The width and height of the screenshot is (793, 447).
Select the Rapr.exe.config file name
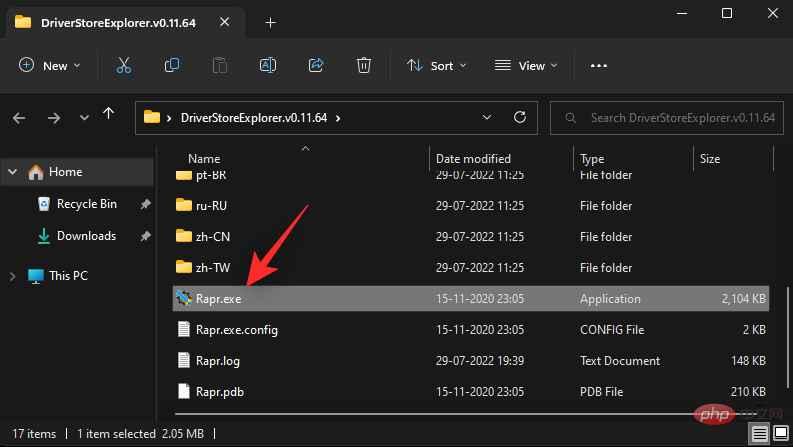click(237, 330)
